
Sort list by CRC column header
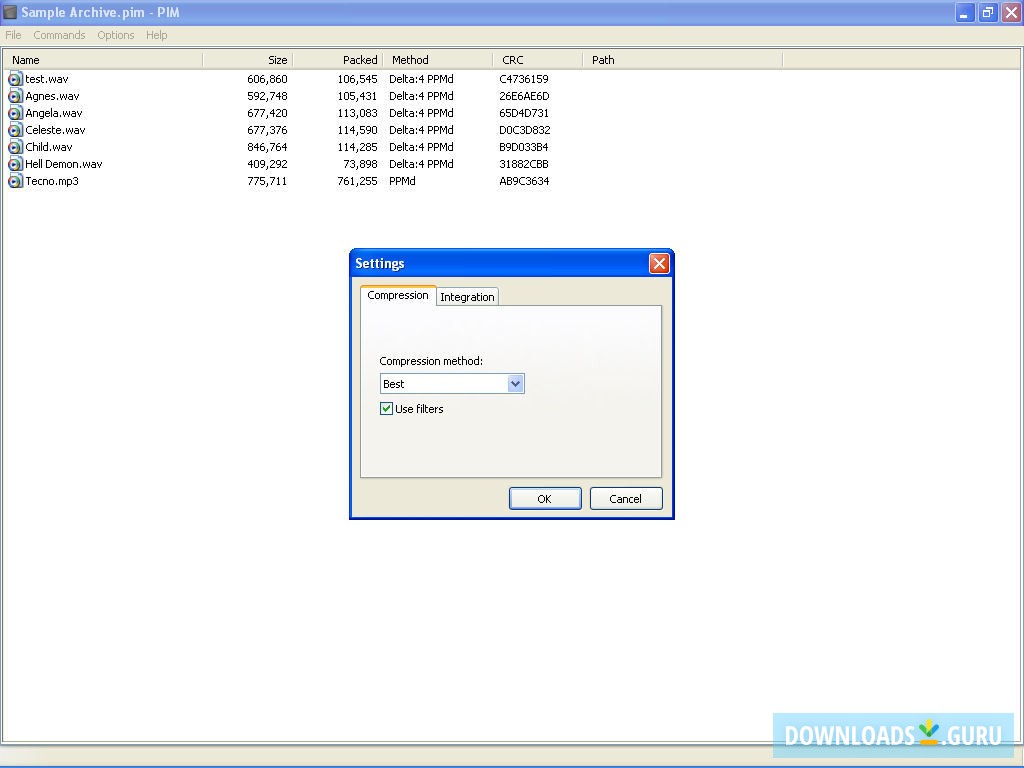537,60
